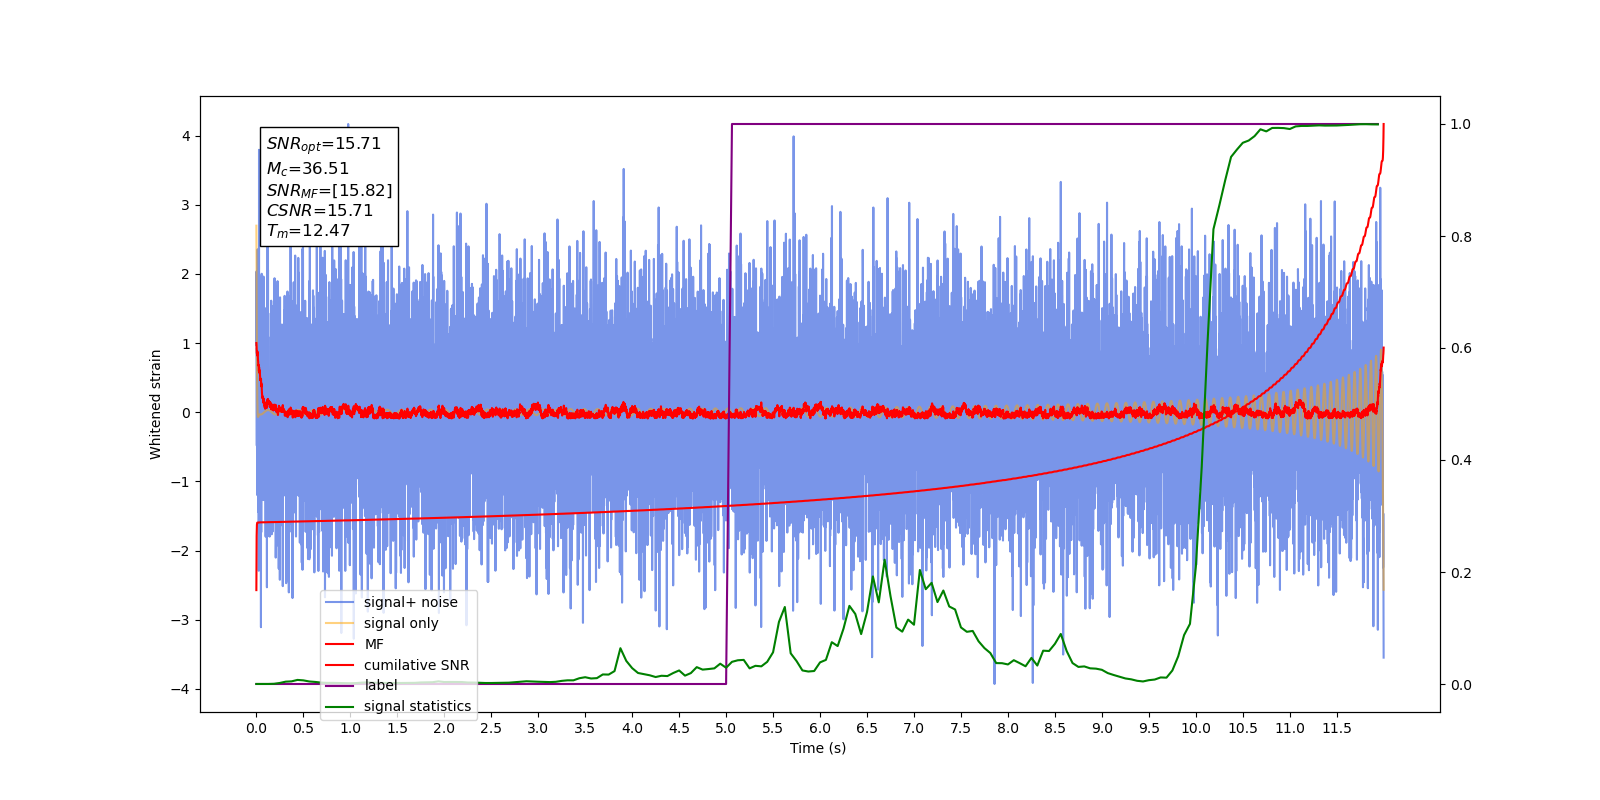Click the x-axis tick label 4.5
The width and height of the screenshot is (1600, 800).
point(679,728)
